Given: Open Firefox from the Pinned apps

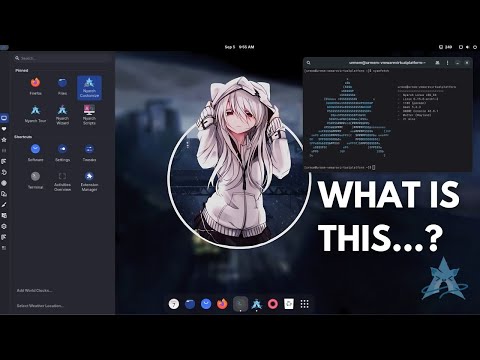Looking at the screenshot, I should pyautogui.click(x=35, y=86).
